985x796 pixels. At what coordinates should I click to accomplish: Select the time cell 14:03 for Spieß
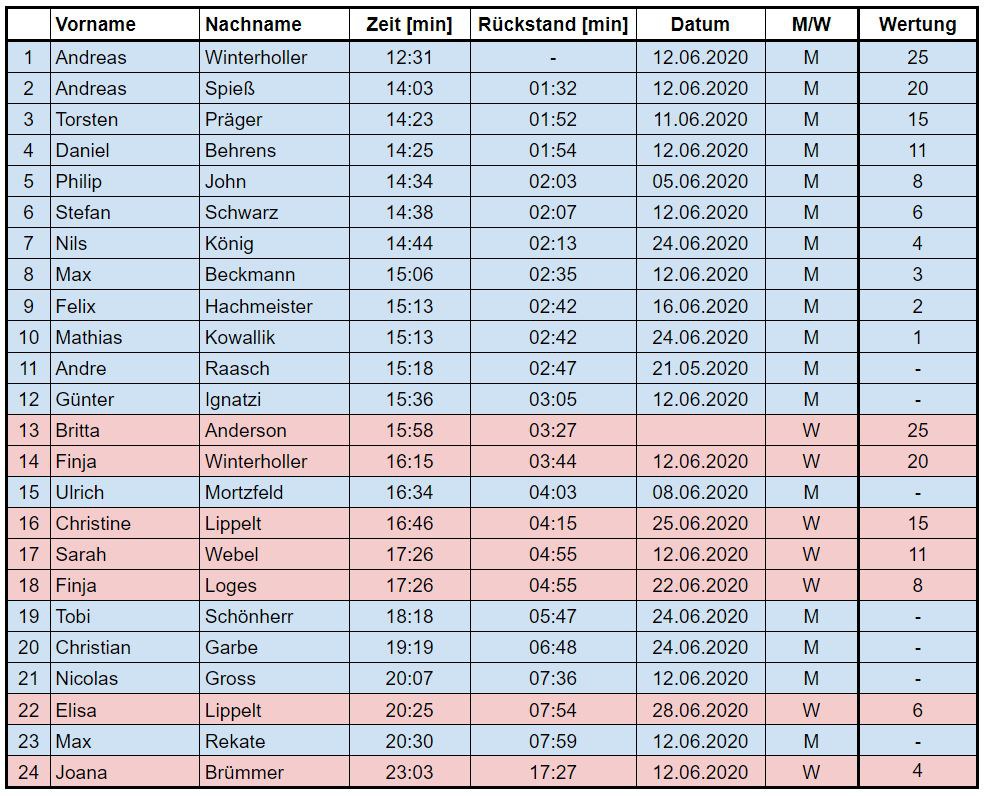click(410, 89)
